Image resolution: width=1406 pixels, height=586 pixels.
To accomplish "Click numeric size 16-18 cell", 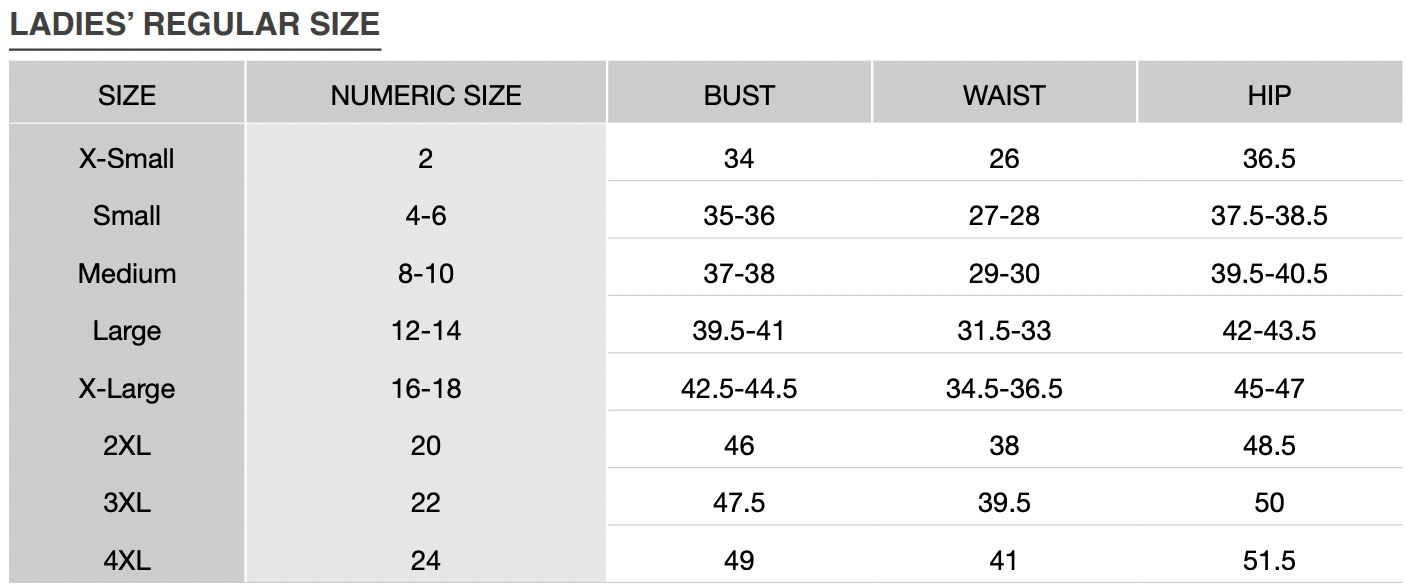I will (426, 388).
